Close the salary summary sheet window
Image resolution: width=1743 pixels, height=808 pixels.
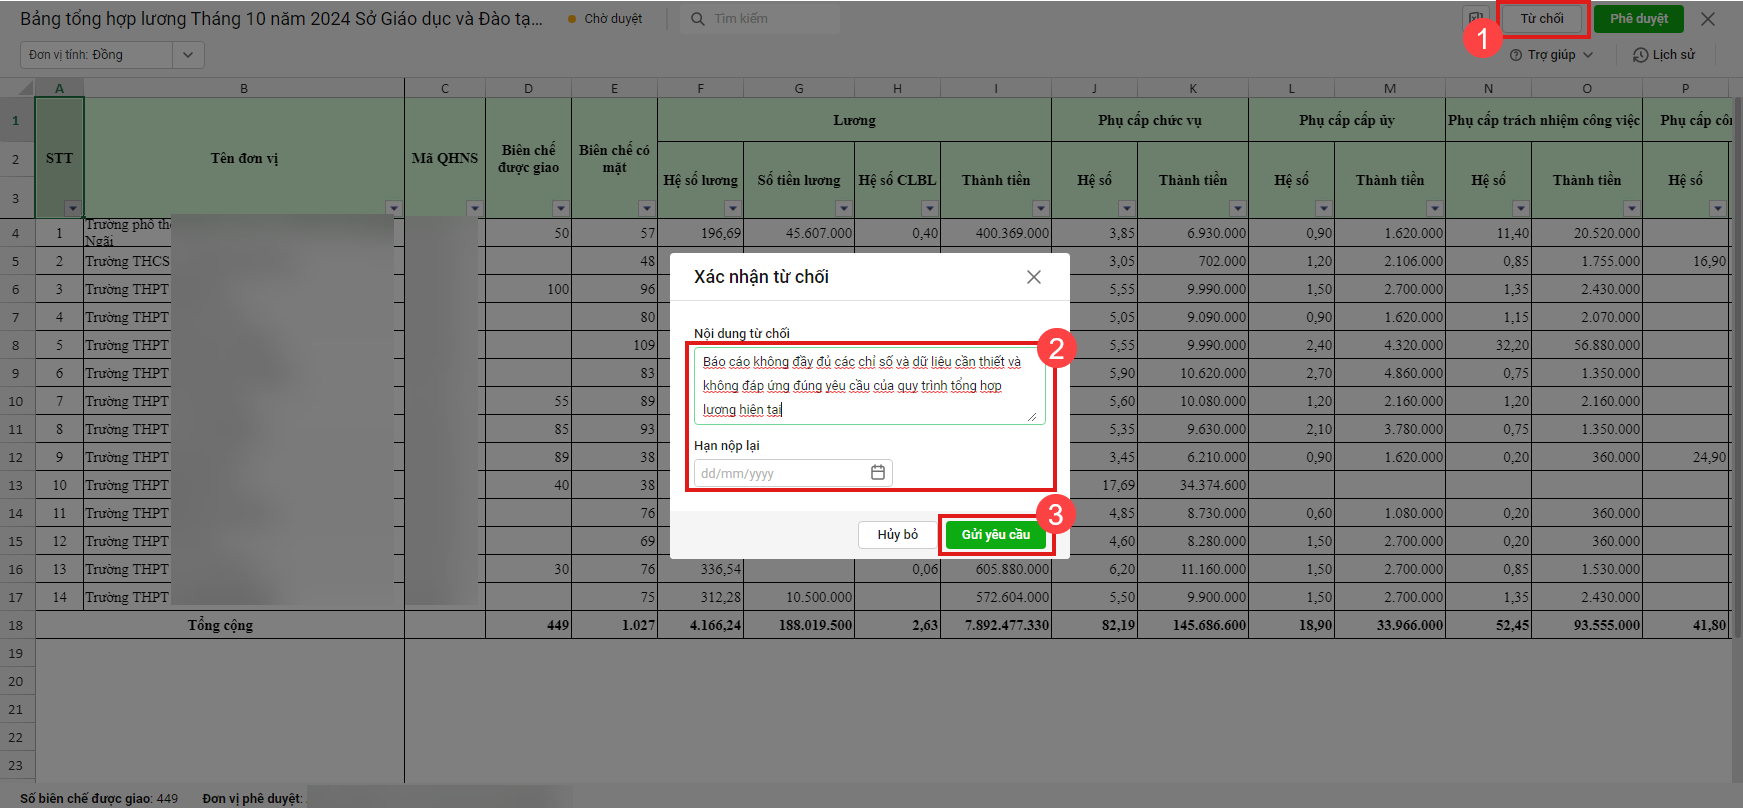point(1707,19)
